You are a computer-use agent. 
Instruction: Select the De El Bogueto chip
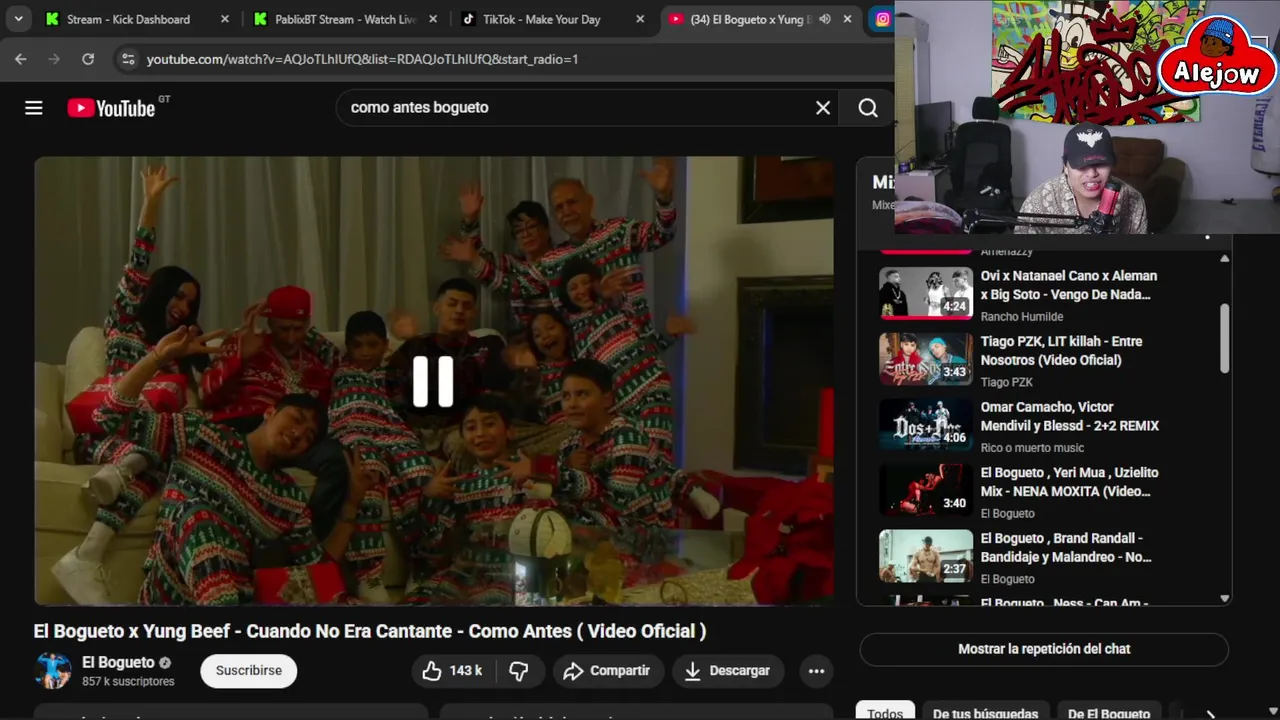pos(1108,713)
